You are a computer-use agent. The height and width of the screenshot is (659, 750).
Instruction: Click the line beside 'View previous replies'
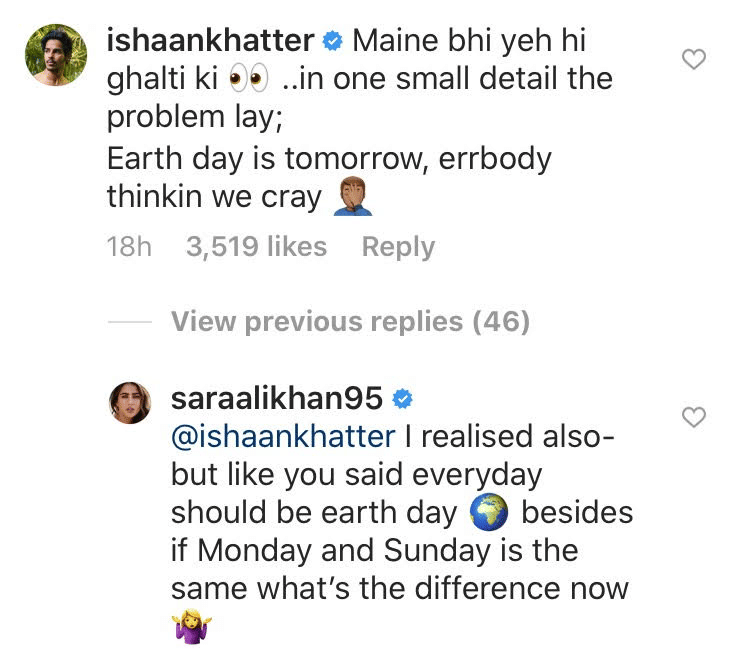click(129, 322)
